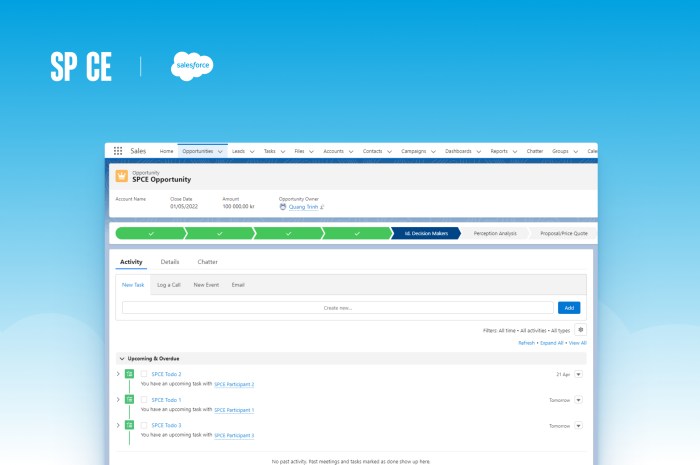Click the SPCE logo
700x465 pixels.
click(81, 66)
